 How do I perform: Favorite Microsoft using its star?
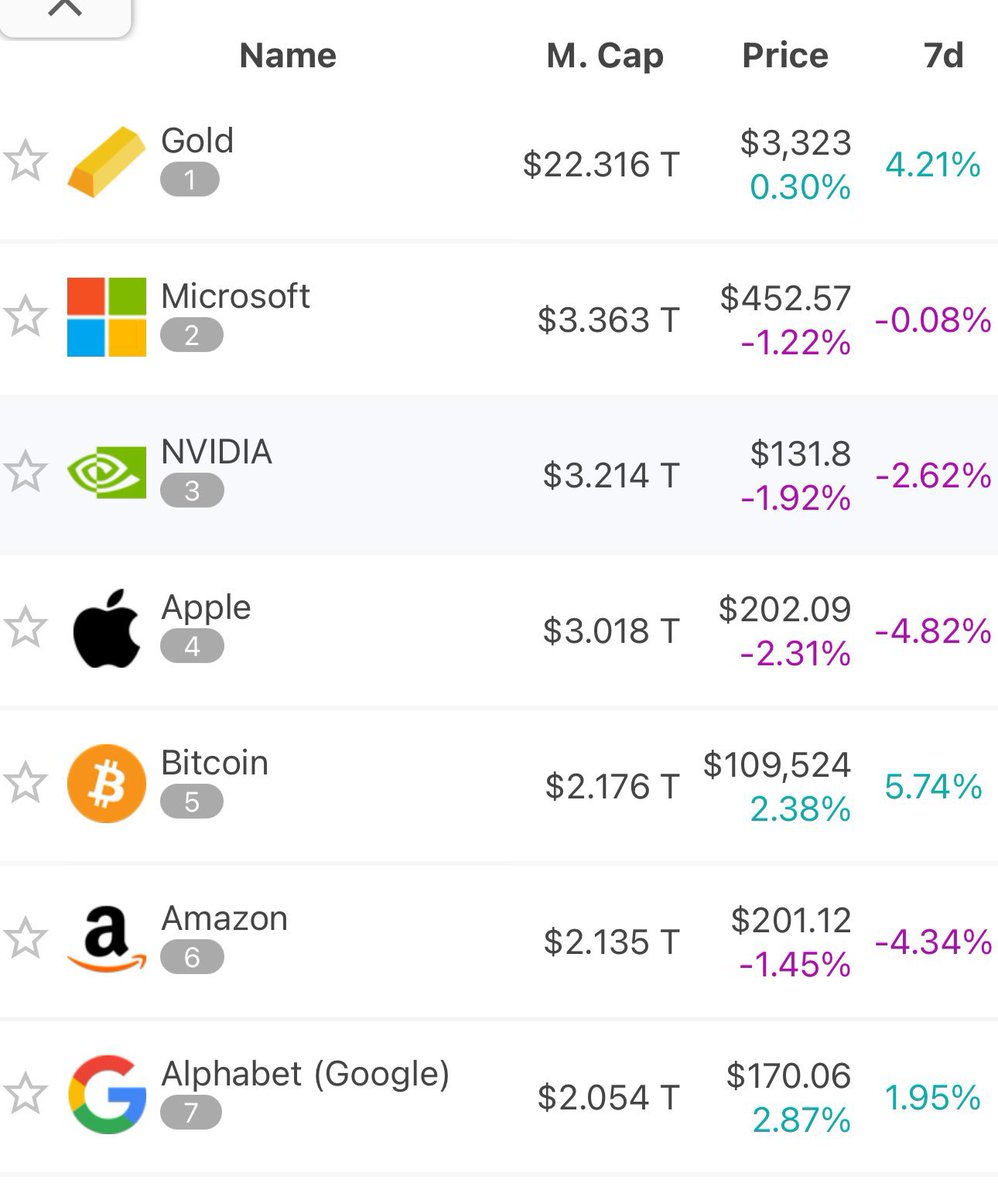tap(25, 317)
